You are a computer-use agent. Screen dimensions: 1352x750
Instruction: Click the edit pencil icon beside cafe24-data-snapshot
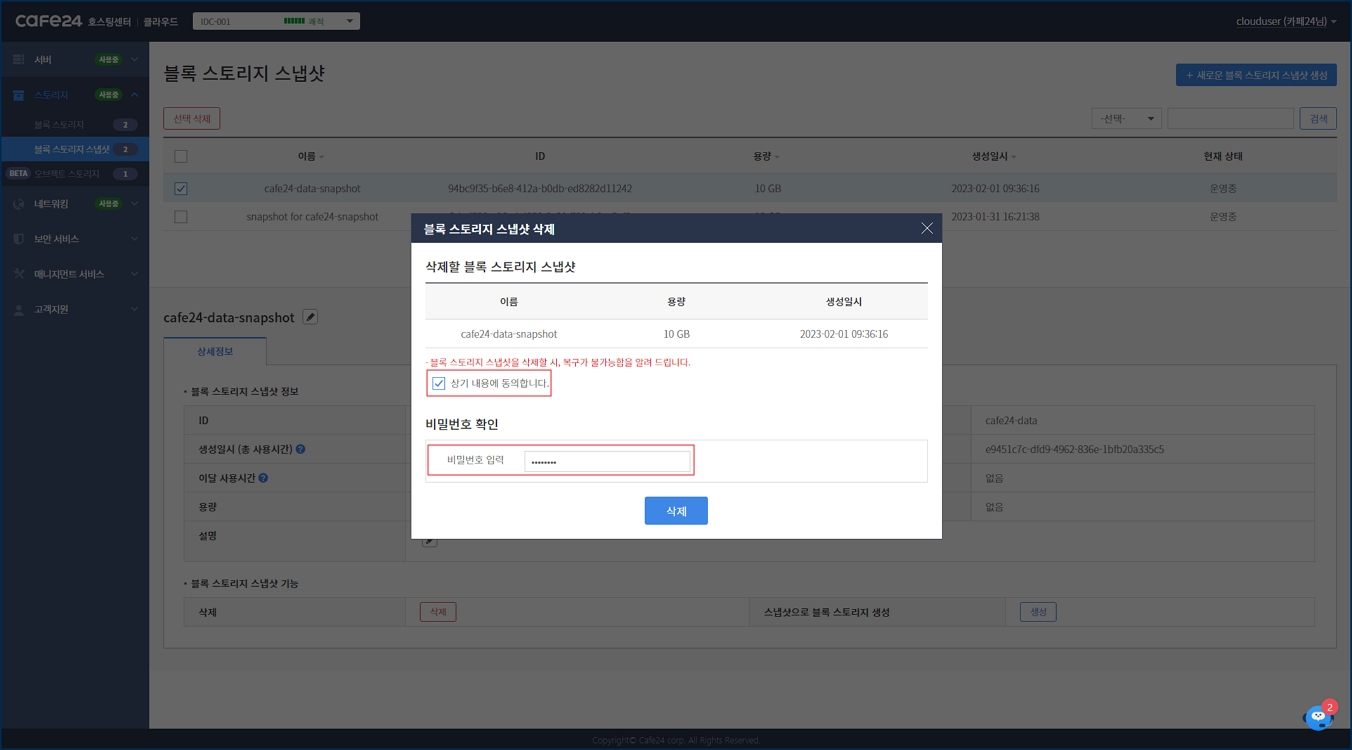point(310,317)
